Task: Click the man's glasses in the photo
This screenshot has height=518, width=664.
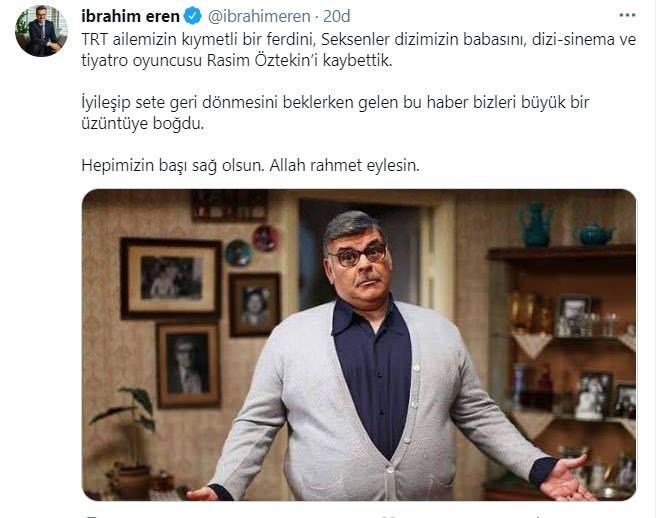Action: click(357, 255)
